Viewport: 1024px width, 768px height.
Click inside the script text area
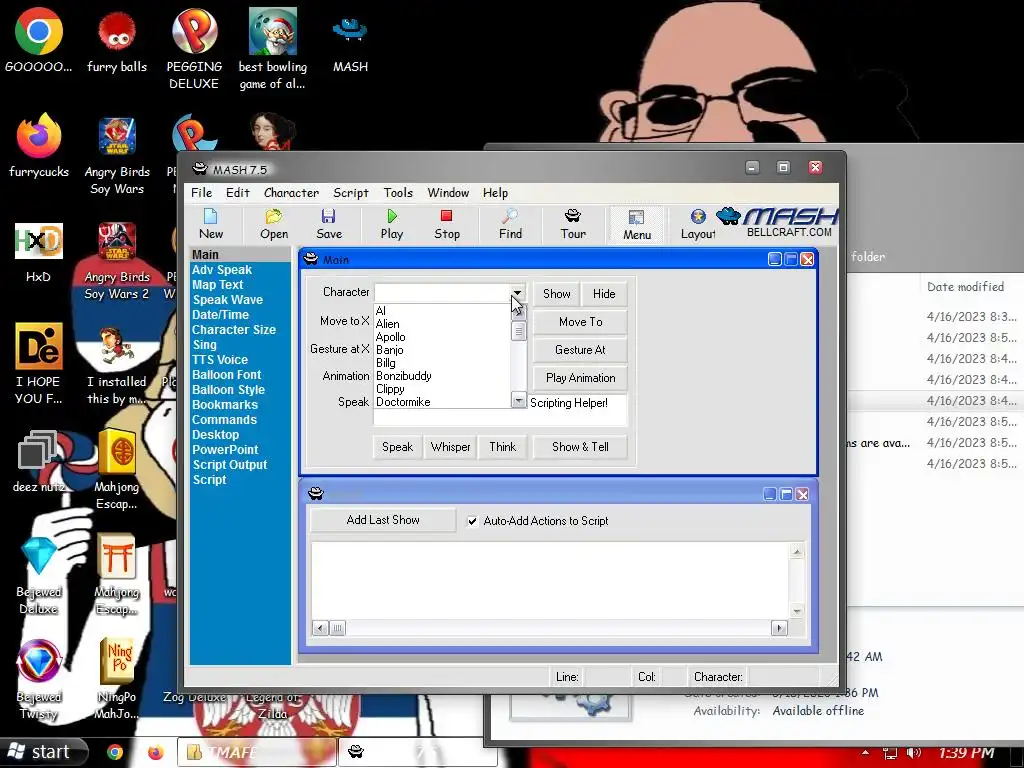[x=550, y=581]
